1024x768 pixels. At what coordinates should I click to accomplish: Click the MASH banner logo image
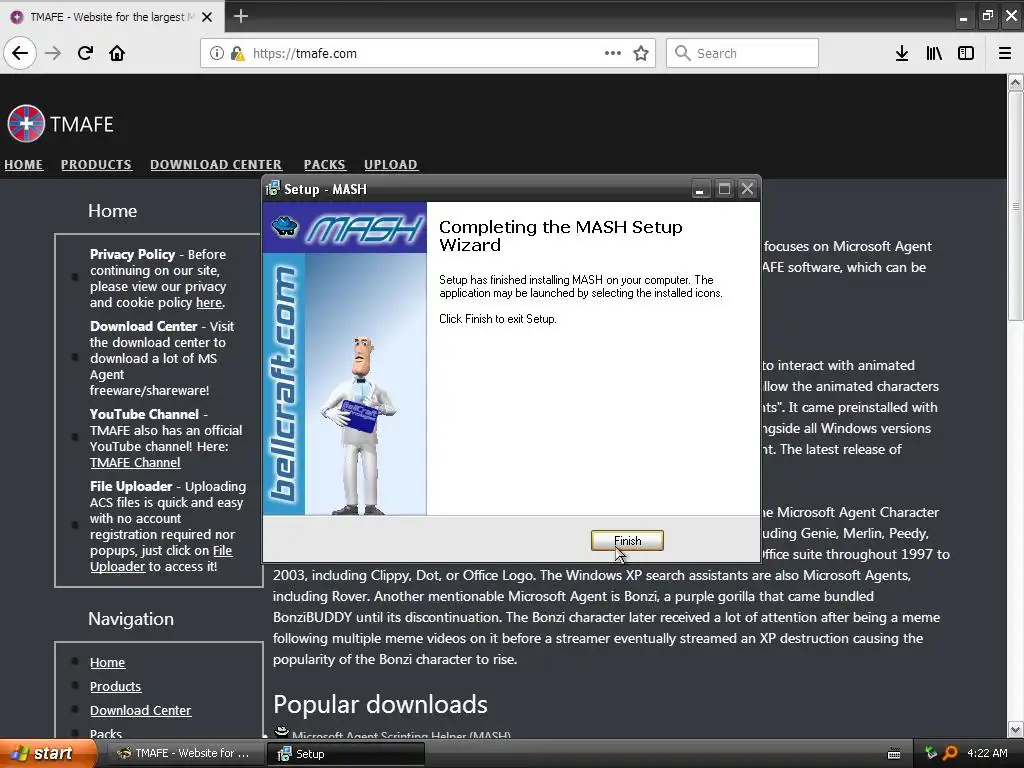345,228
